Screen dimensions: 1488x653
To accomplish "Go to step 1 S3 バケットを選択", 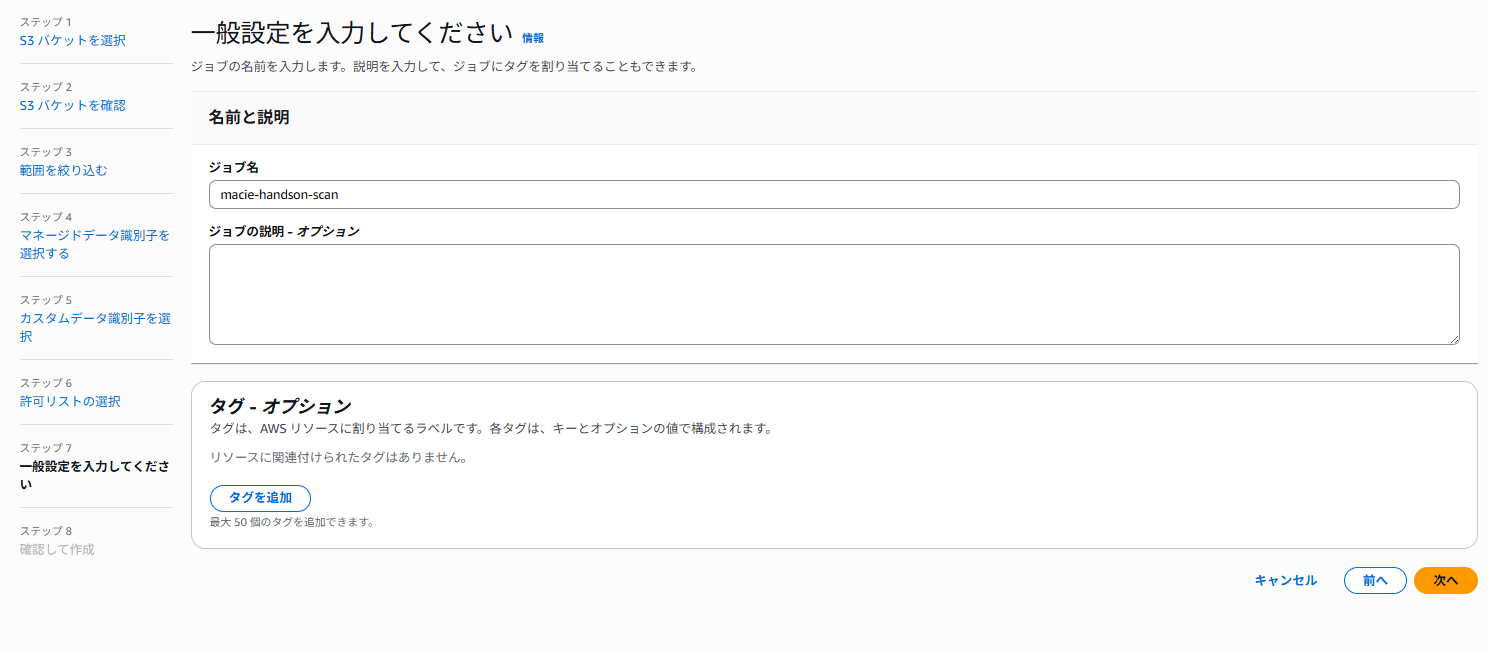I will coord(73,41).
